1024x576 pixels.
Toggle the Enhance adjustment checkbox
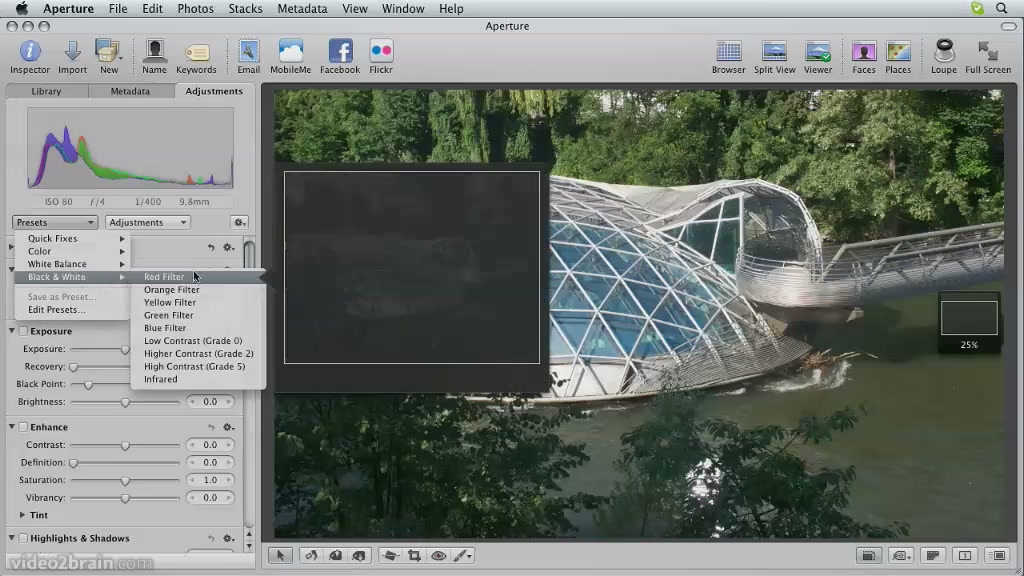click(23, 427)
